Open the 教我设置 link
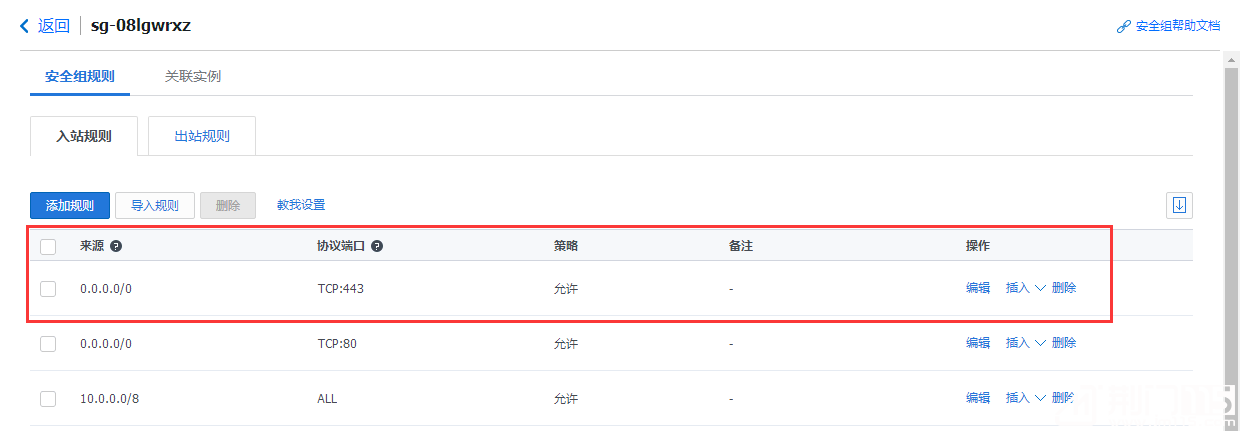The height and width of the screenshot is (431, 1240). pyautogui.click(x=301, y=205)
